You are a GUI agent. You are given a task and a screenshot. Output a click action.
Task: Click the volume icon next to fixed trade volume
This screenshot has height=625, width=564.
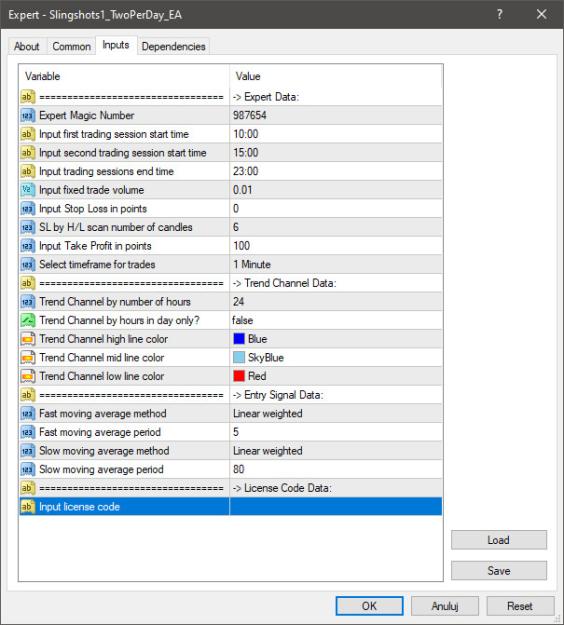(28, 190)
